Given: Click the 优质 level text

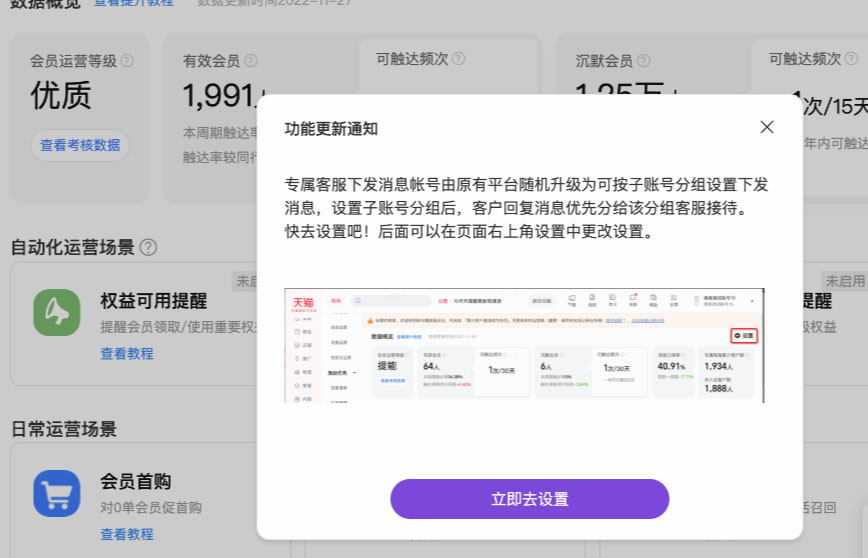Looking at the screenshot, I should (61, 95).
